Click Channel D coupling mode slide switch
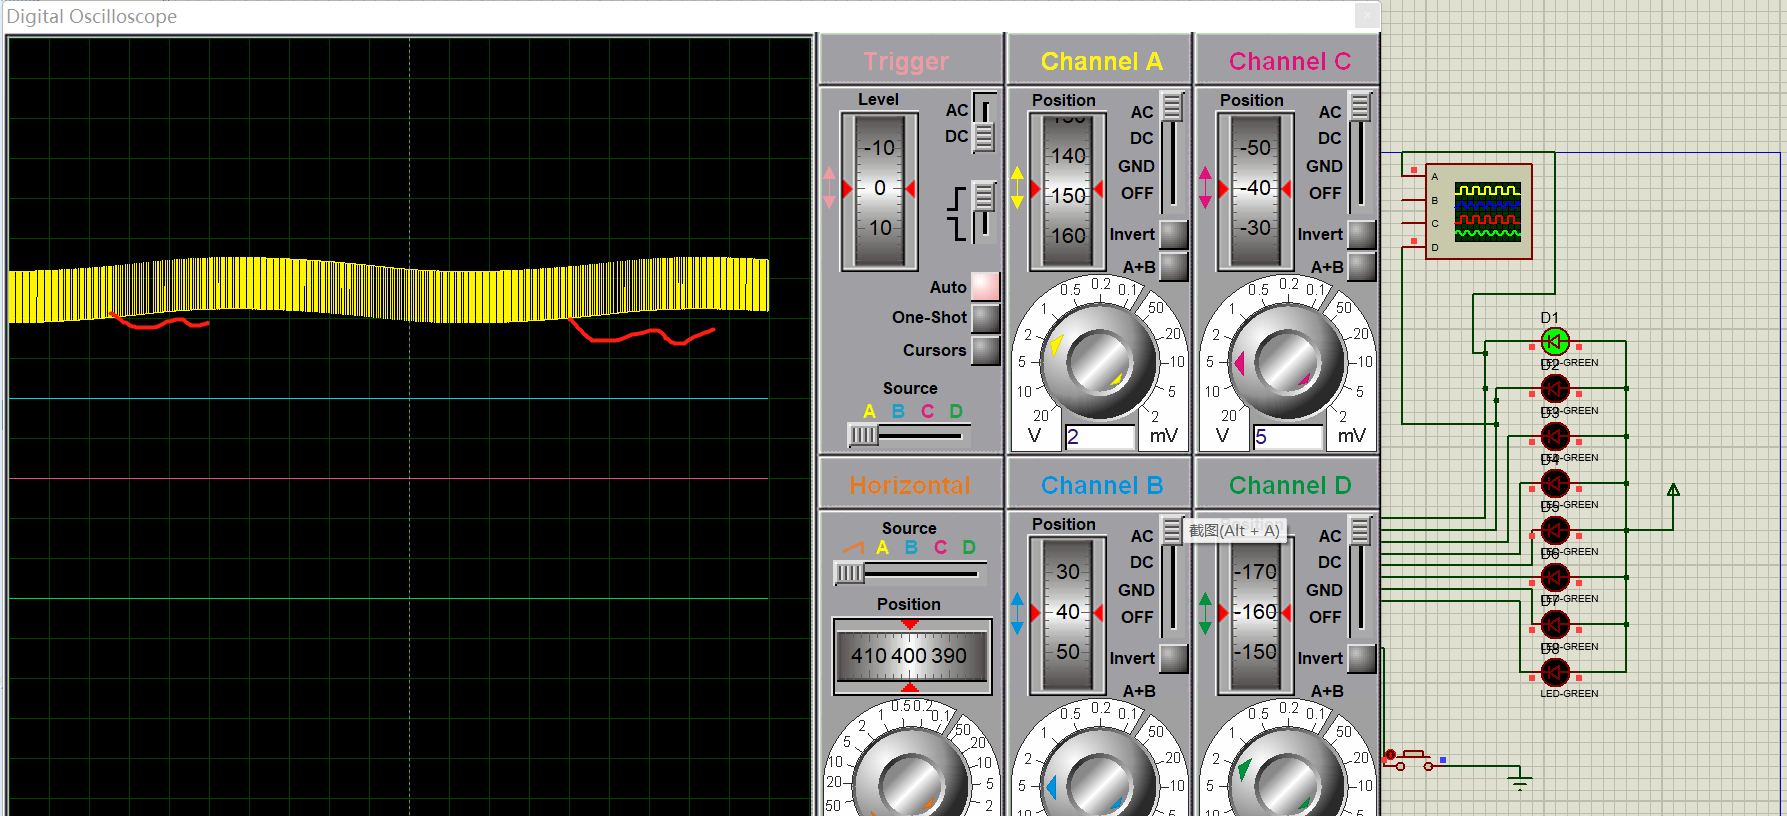Image resolution: width=1787 pixels, height=816 pixels. click(x=1360, y=576)
